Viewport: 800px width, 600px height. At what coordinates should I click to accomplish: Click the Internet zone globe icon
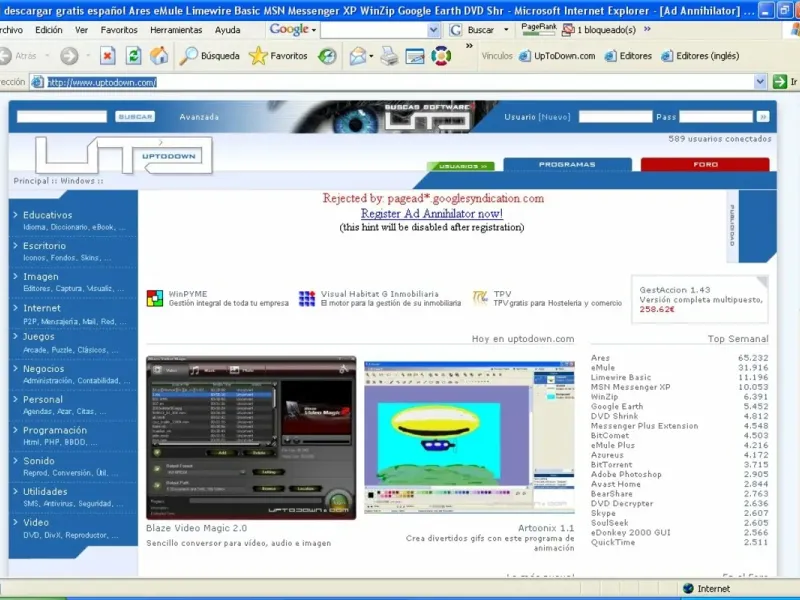688,588
